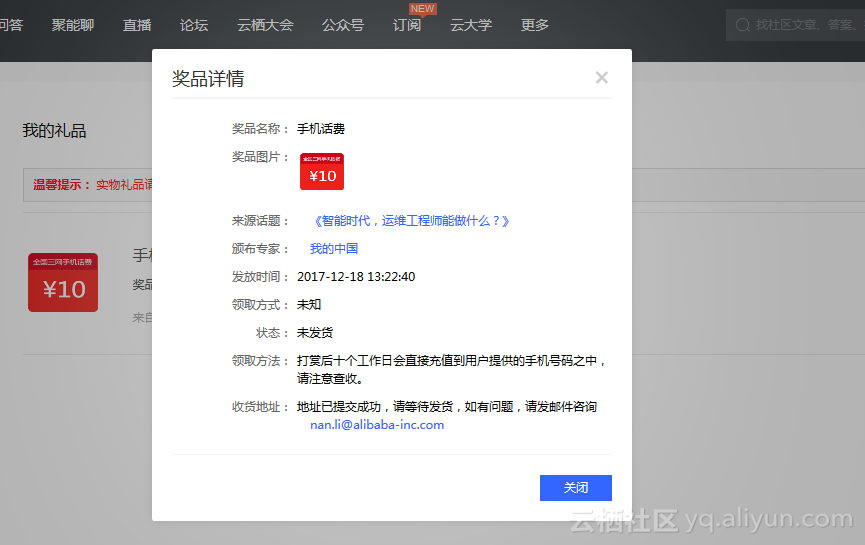
Task: Click the 2017-12-18 13:22:40 timestamp
Action: click(x=356, y=277)
